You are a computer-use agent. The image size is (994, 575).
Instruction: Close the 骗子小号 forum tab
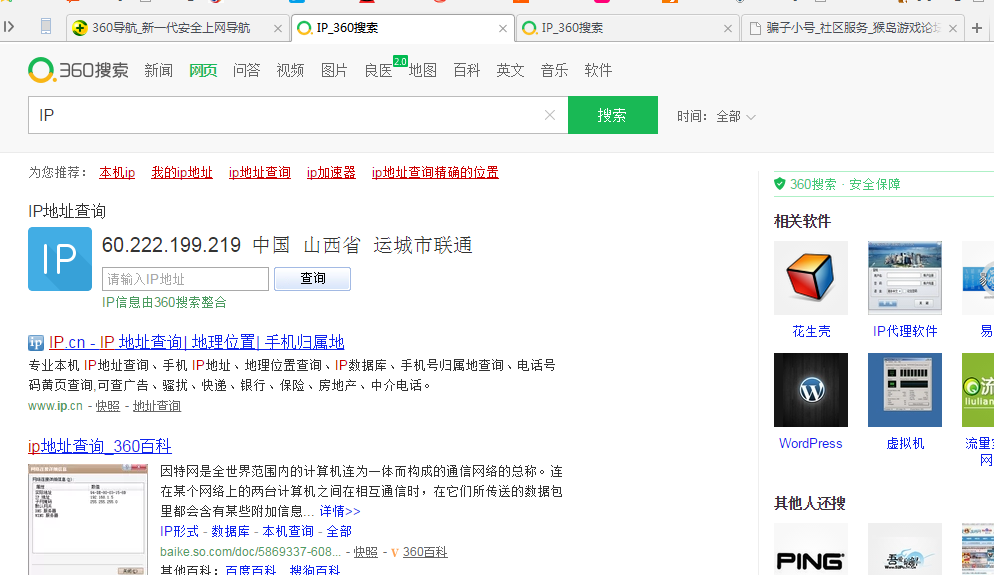[953, 29]
